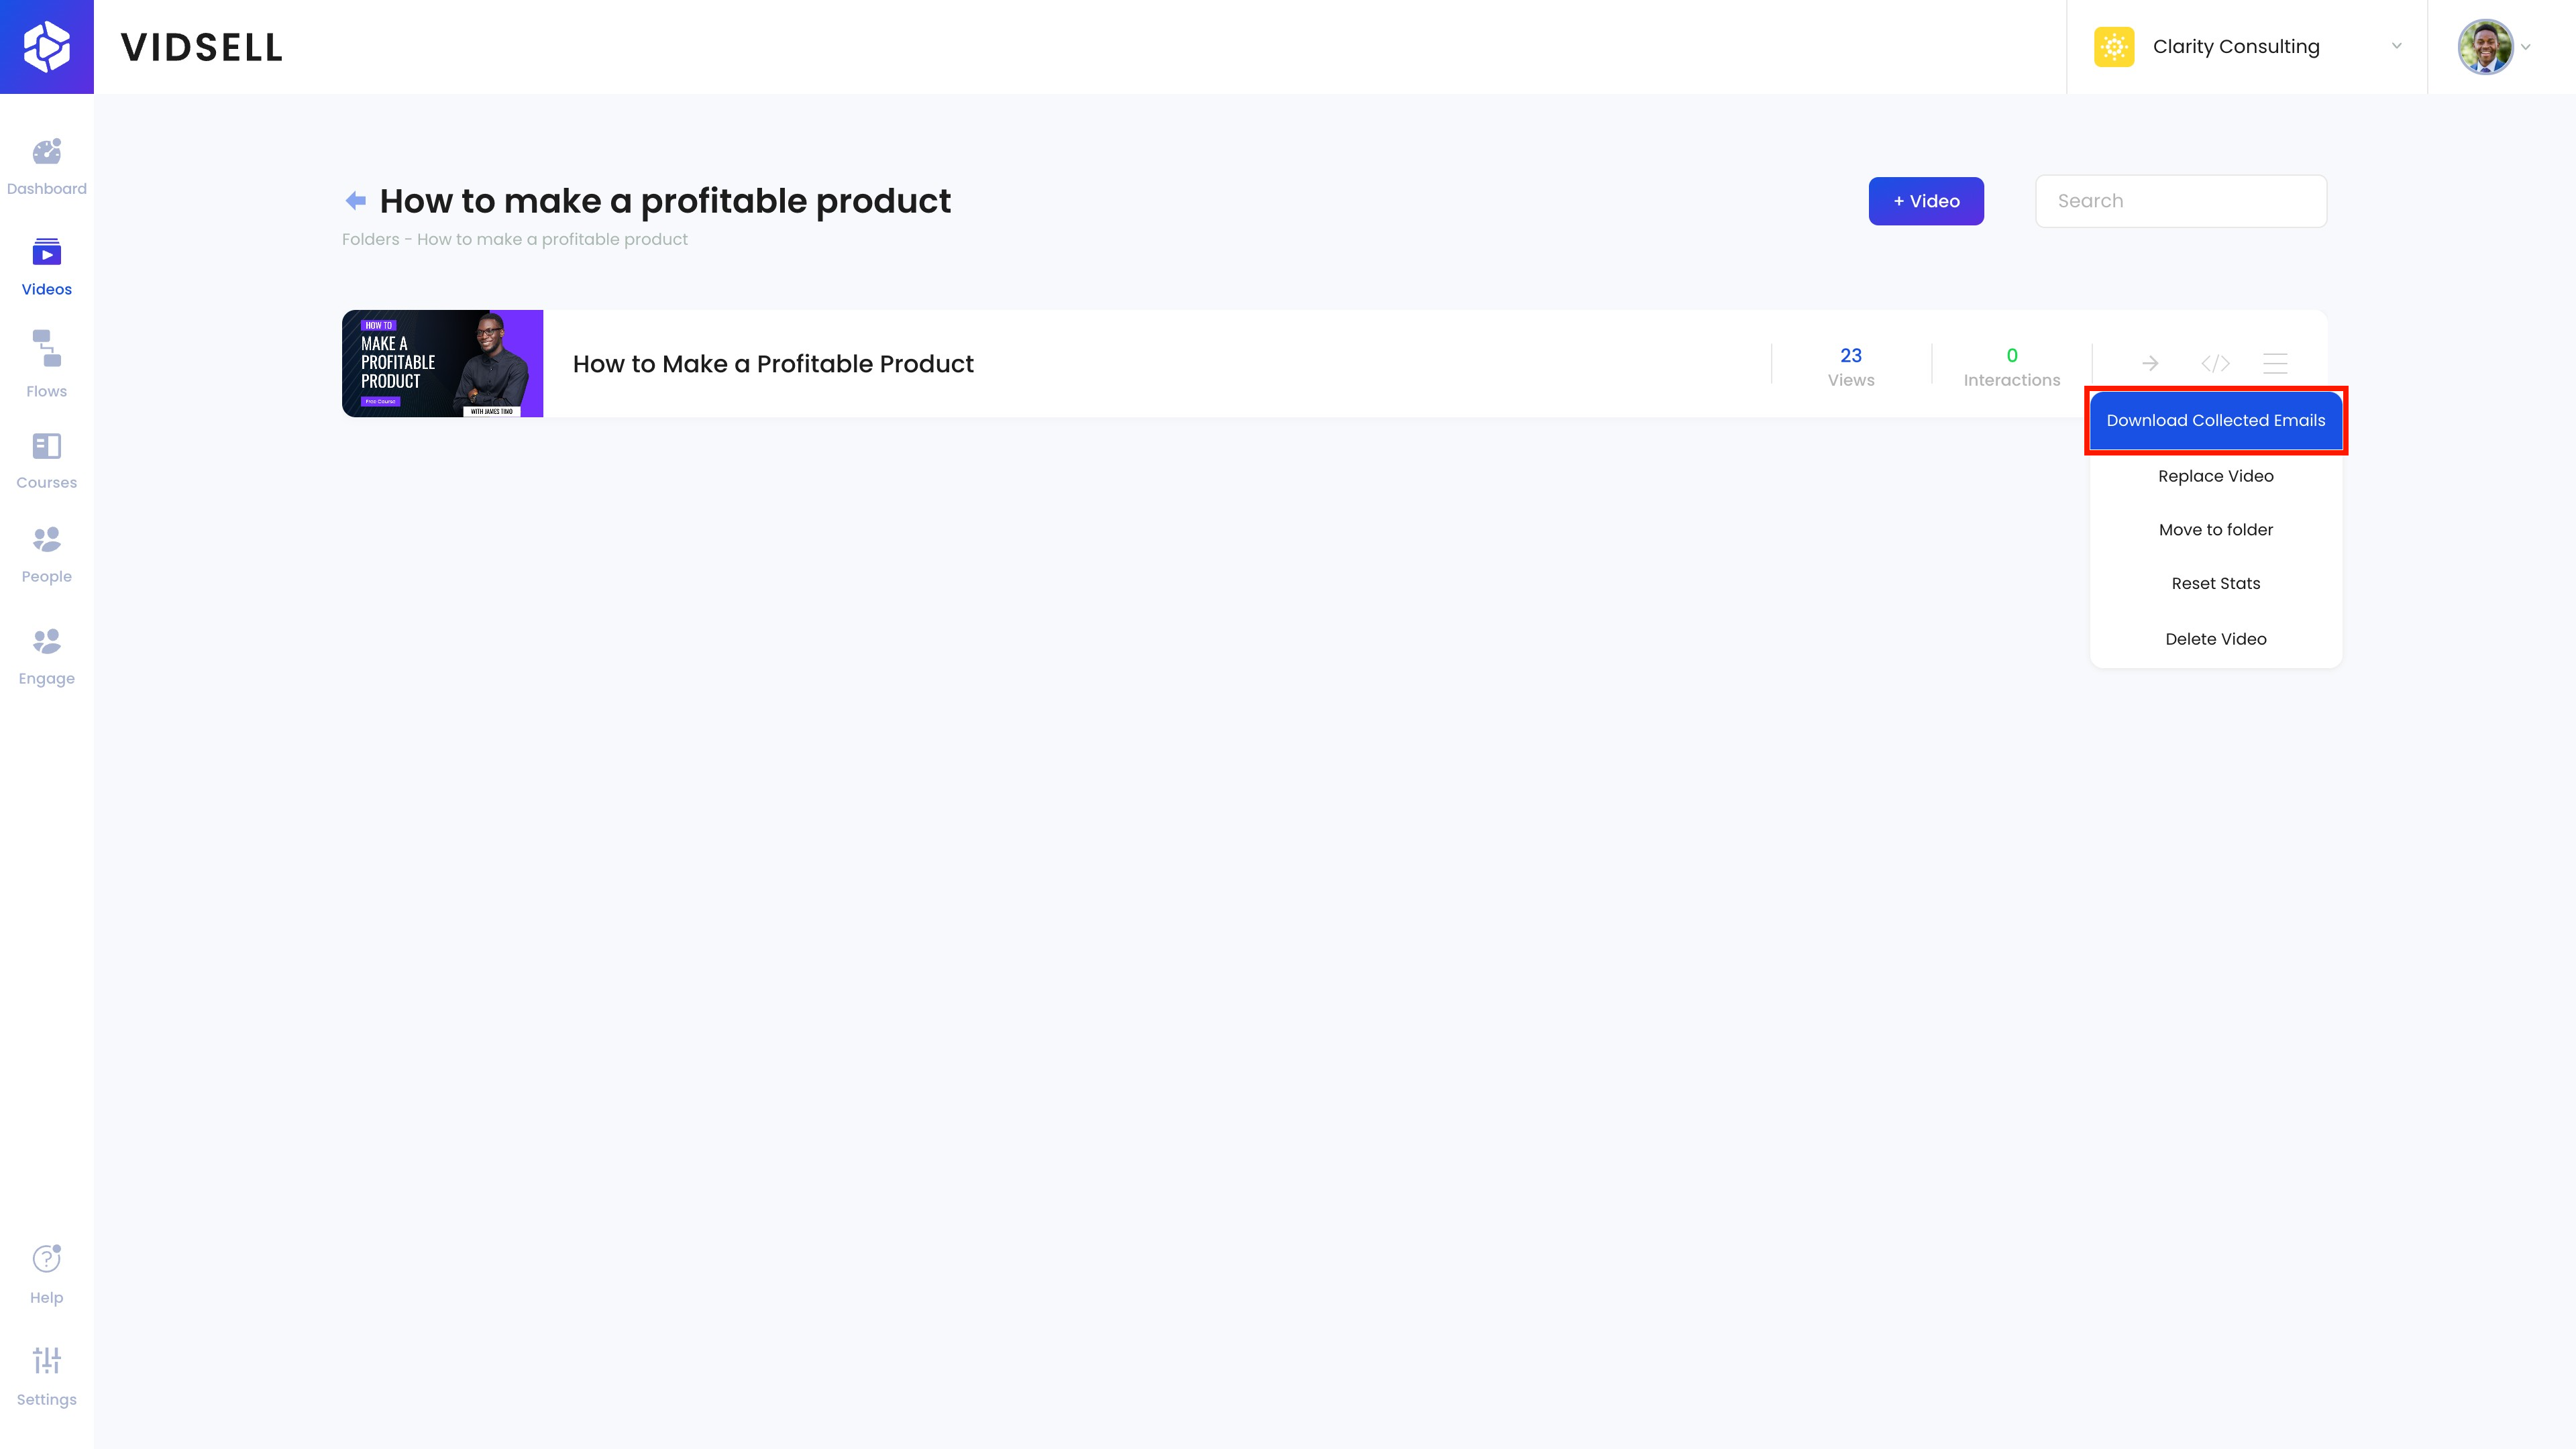Go to Flows in the sidebar
This screenshot has width=2576, height=1449.
(x=46, y=349)
